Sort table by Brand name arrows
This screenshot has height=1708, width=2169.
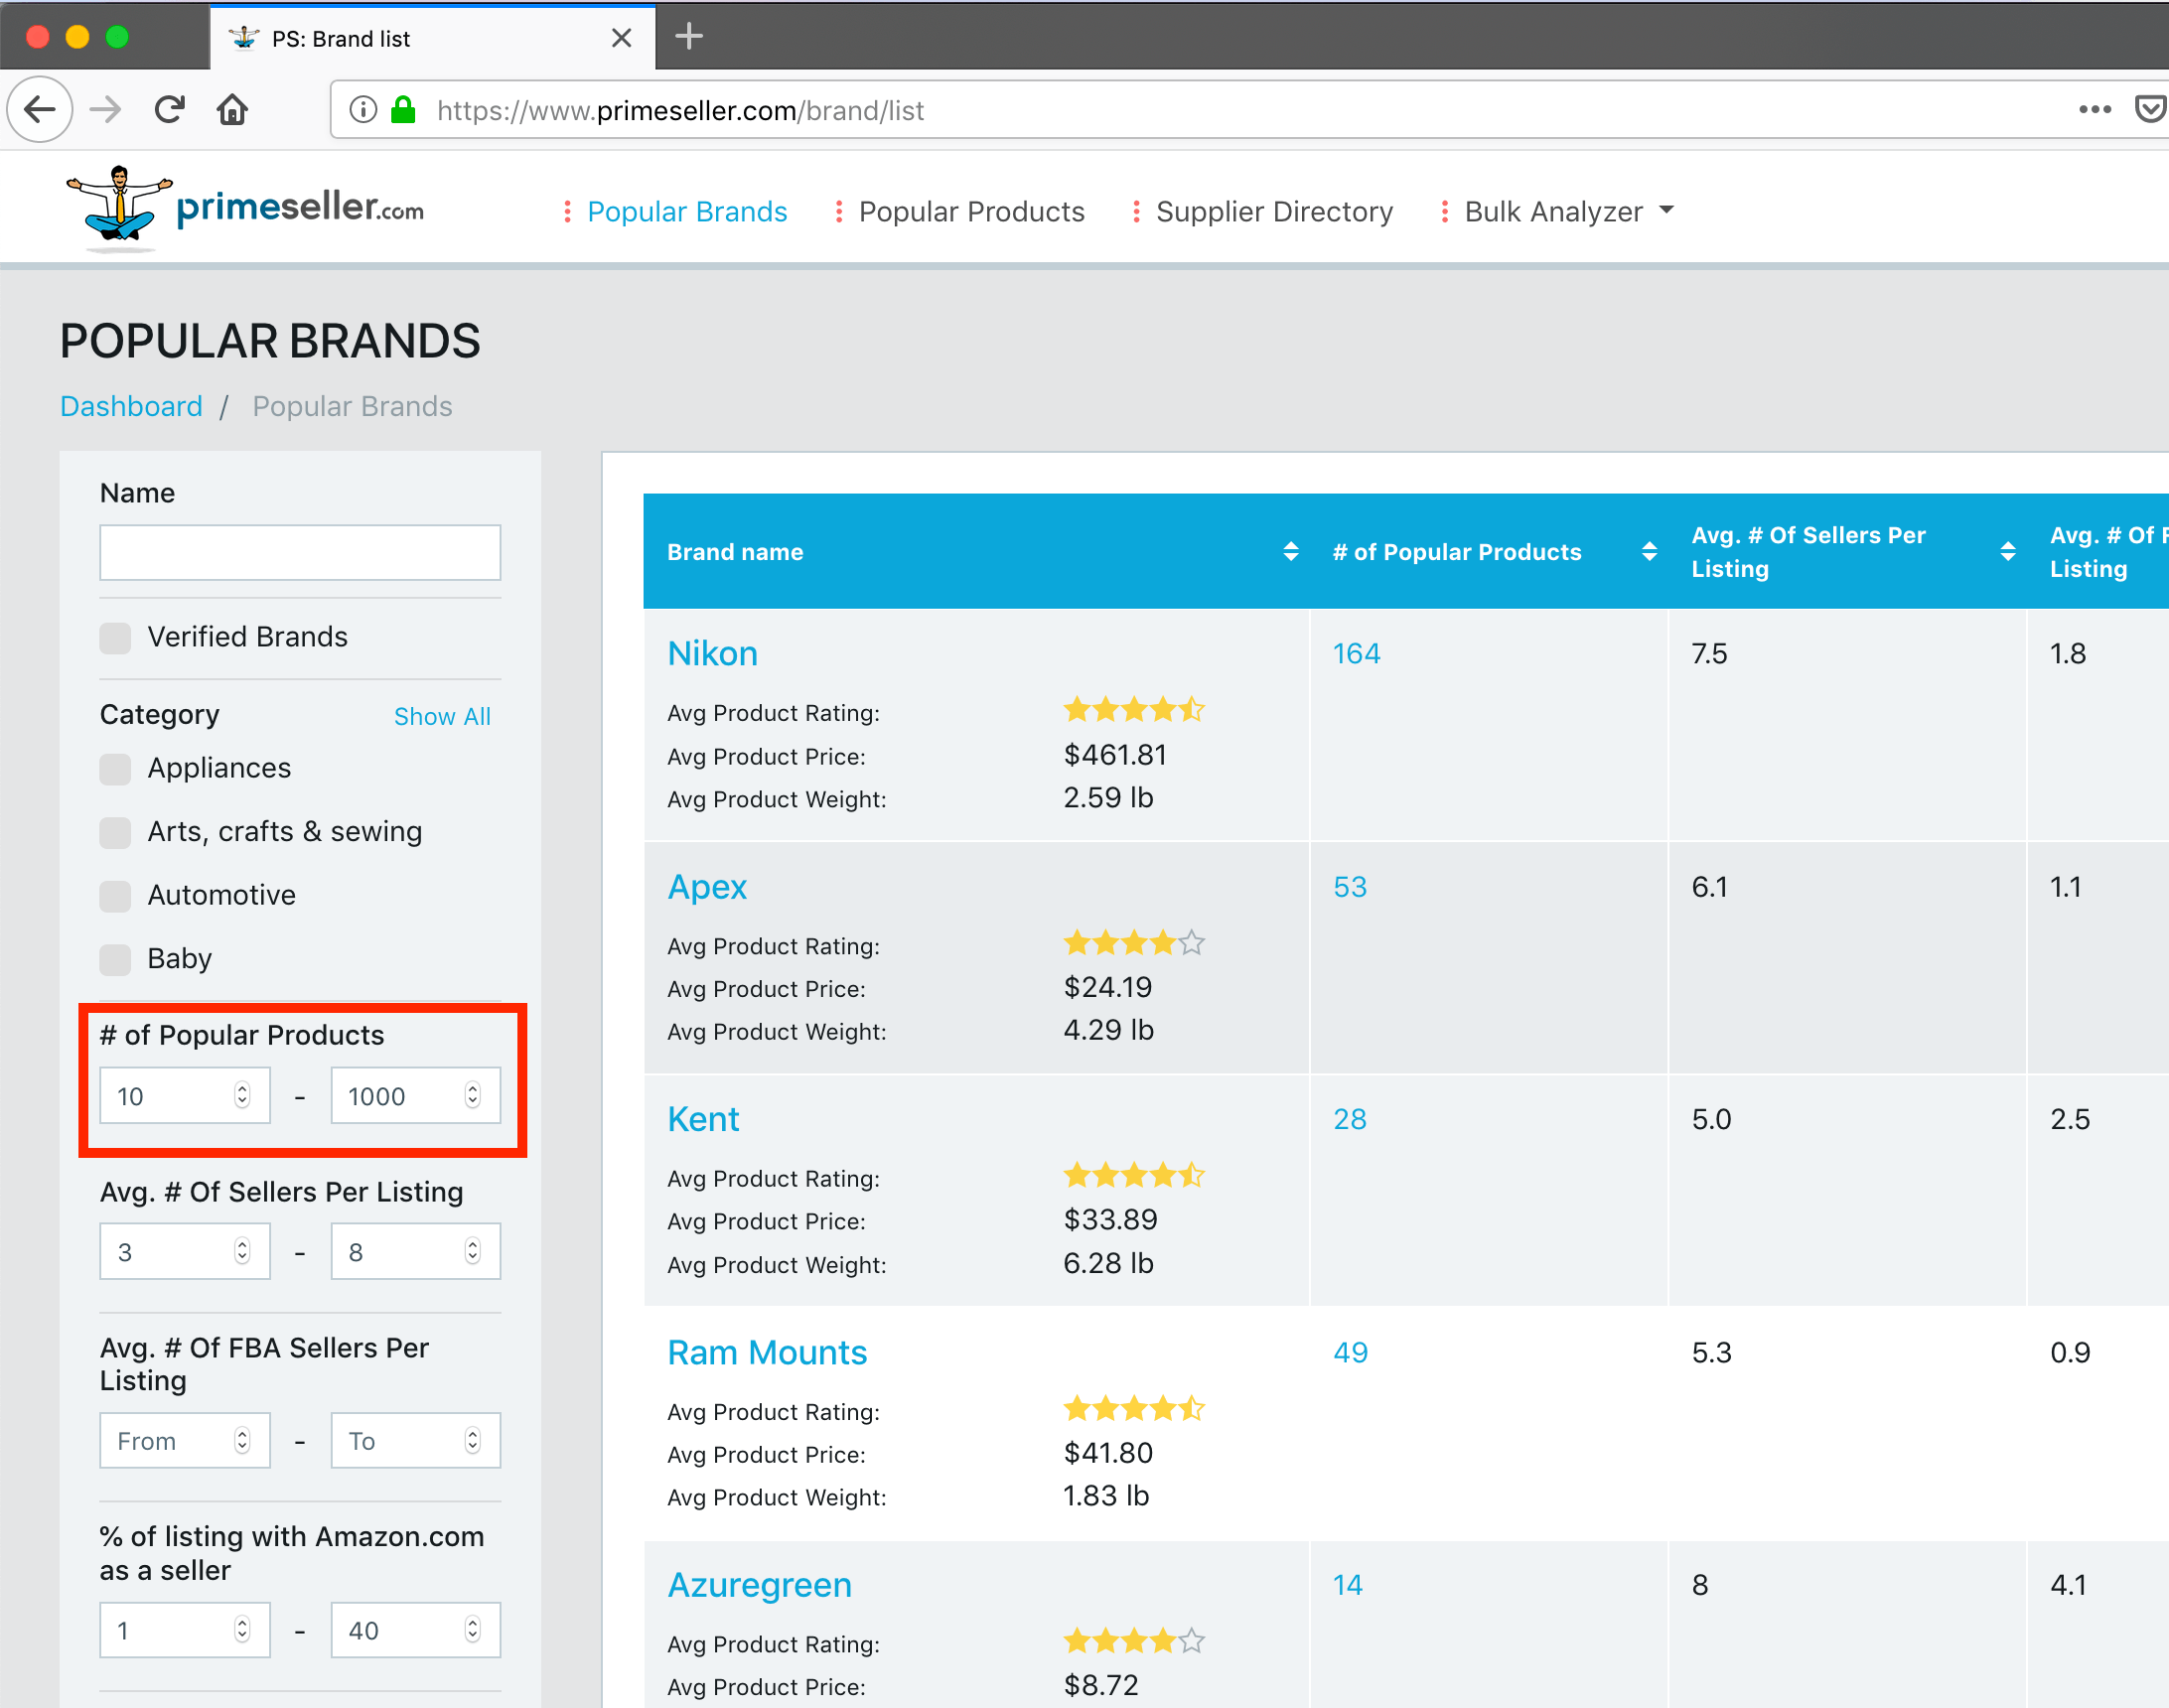click(1291, 551)
